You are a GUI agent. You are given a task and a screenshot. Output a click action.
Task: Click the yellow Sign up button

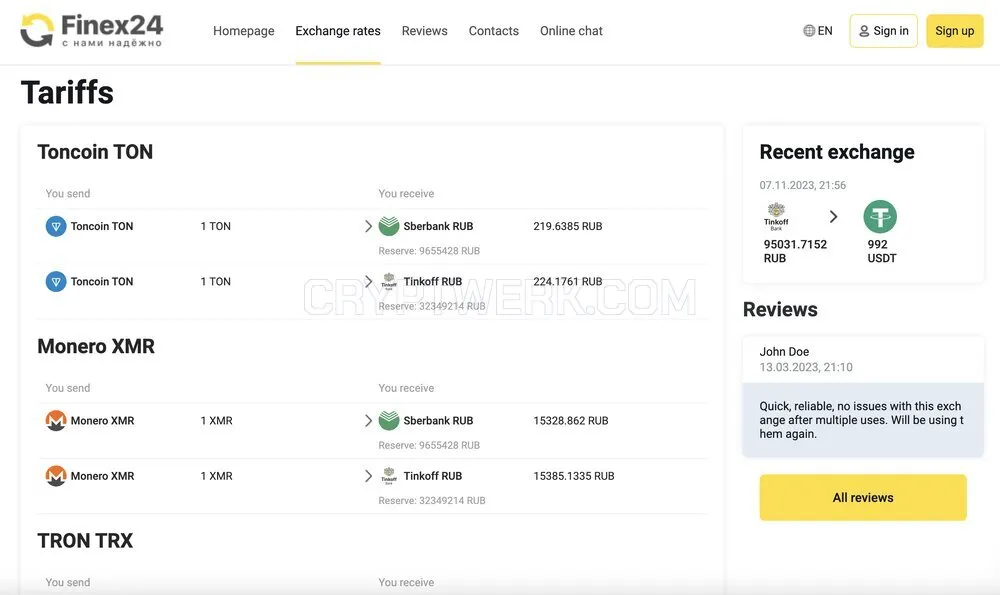point(955,31)
